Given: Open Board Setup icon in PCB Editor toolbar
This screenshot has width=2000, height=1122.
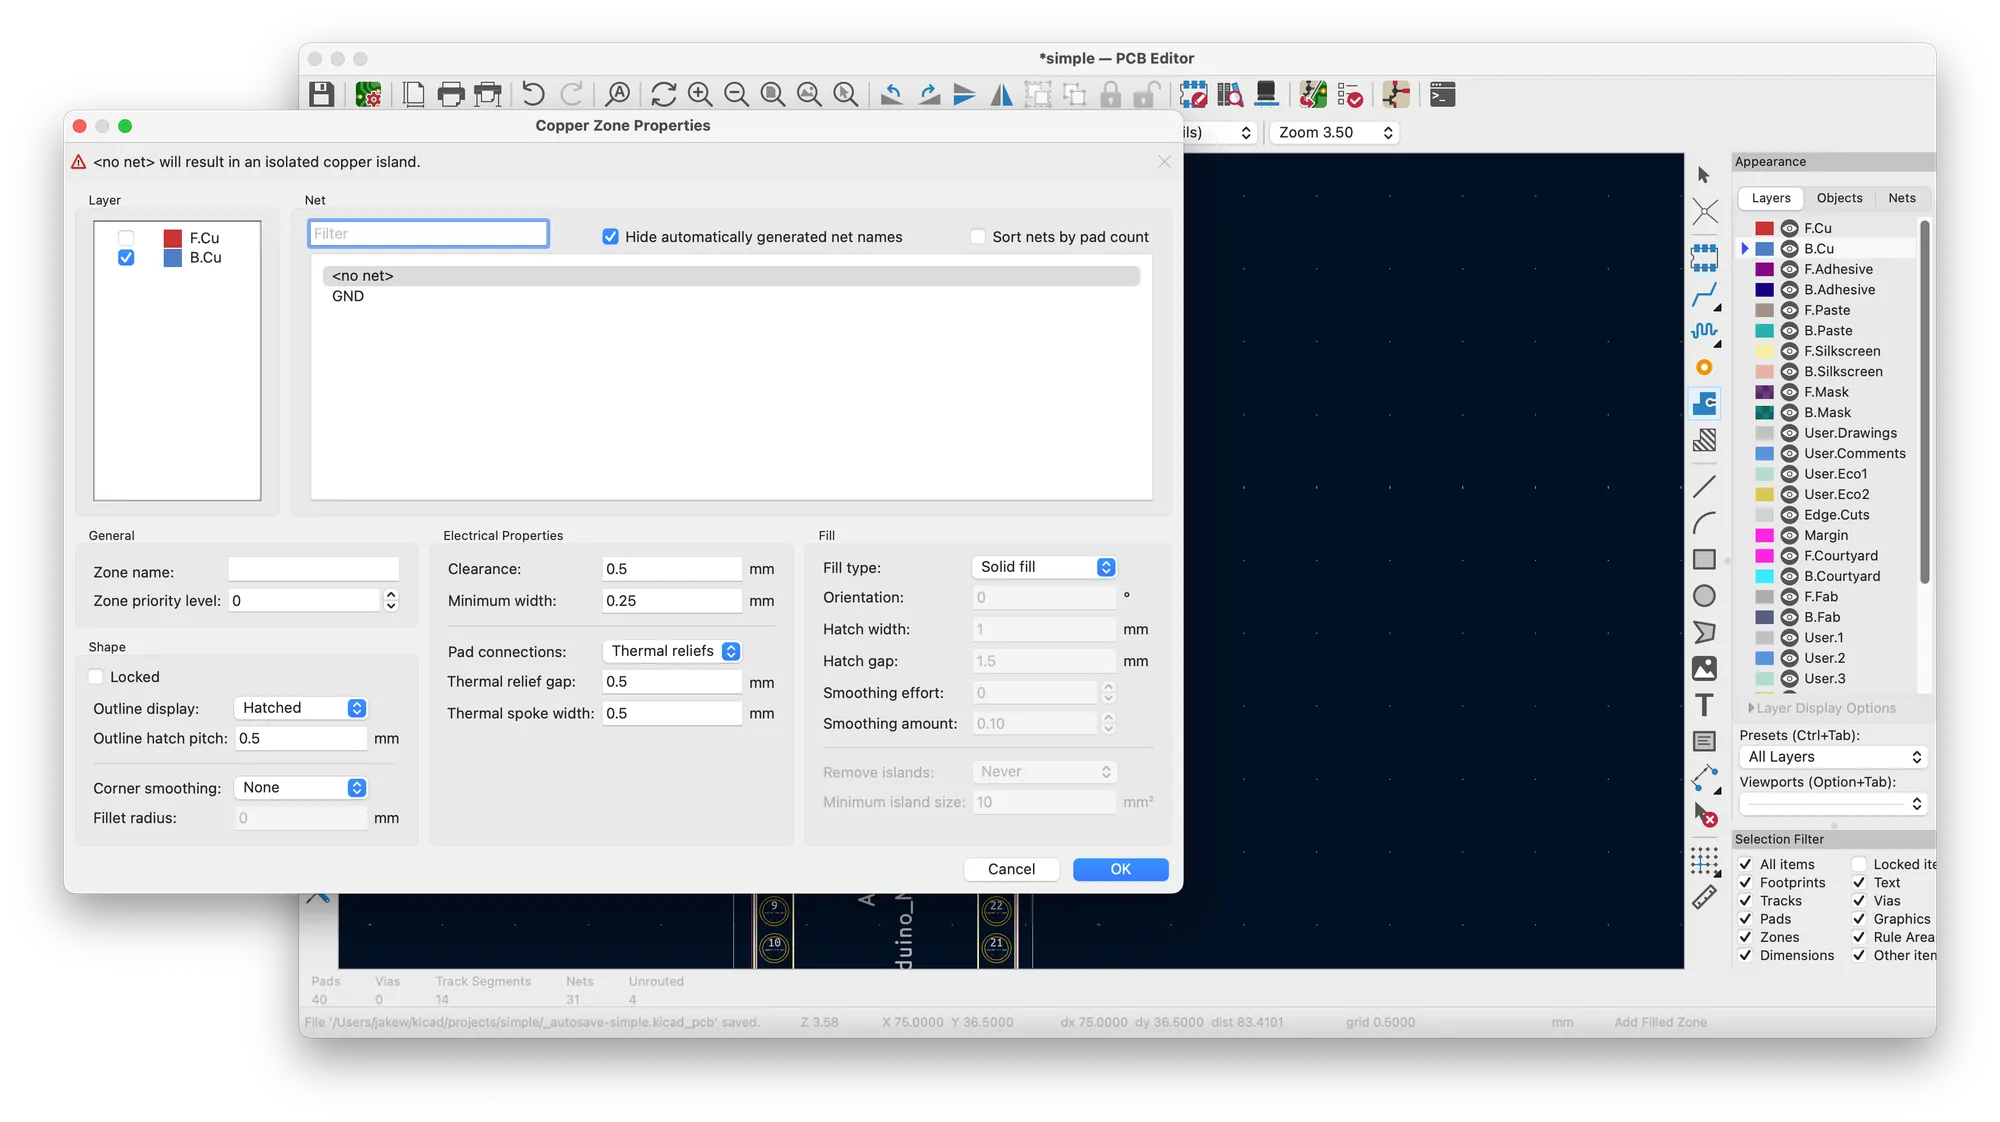Looking at the screenshot, I should pos(368,95).
